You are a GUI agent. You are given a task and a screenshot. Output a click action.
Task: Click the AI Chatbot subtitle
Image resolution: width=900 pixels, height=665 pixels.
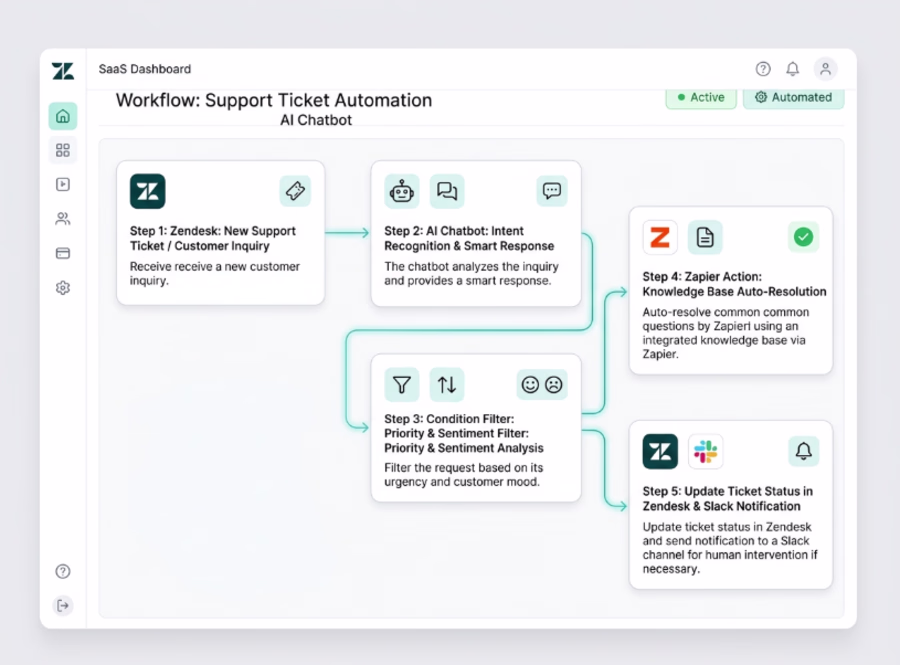click(x=316, y=120)
